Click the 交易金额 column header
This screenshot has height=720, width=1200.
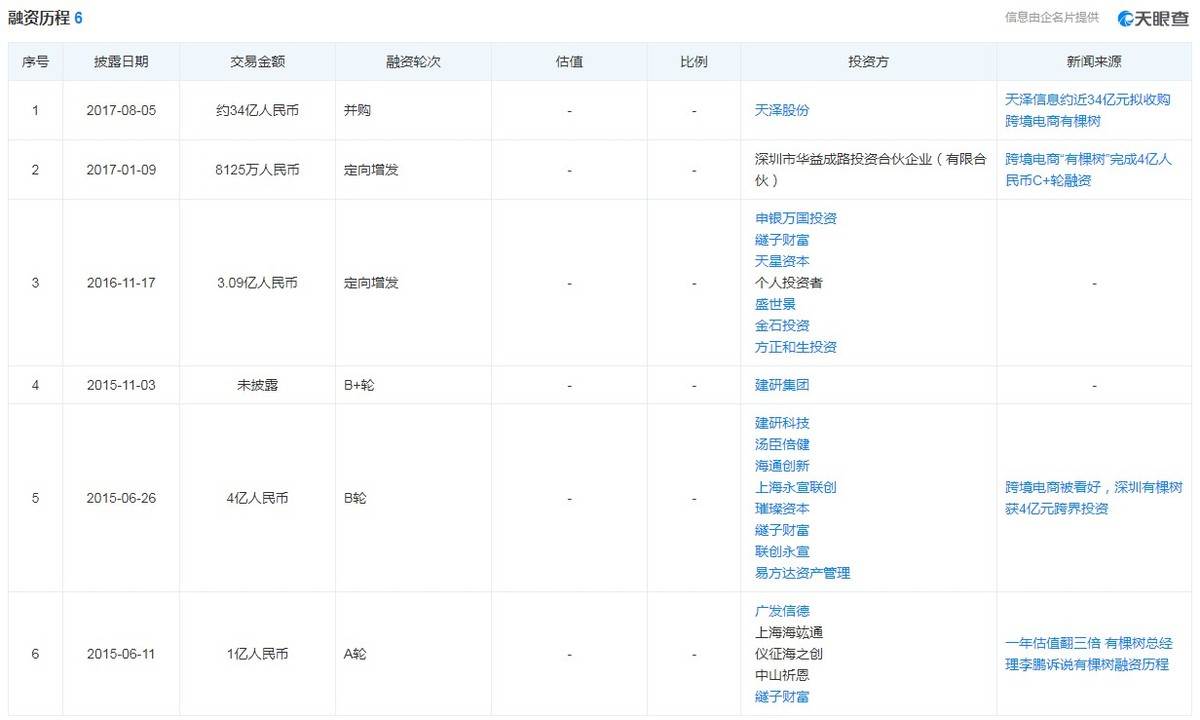pyautogui.click(x=257, y=62)
